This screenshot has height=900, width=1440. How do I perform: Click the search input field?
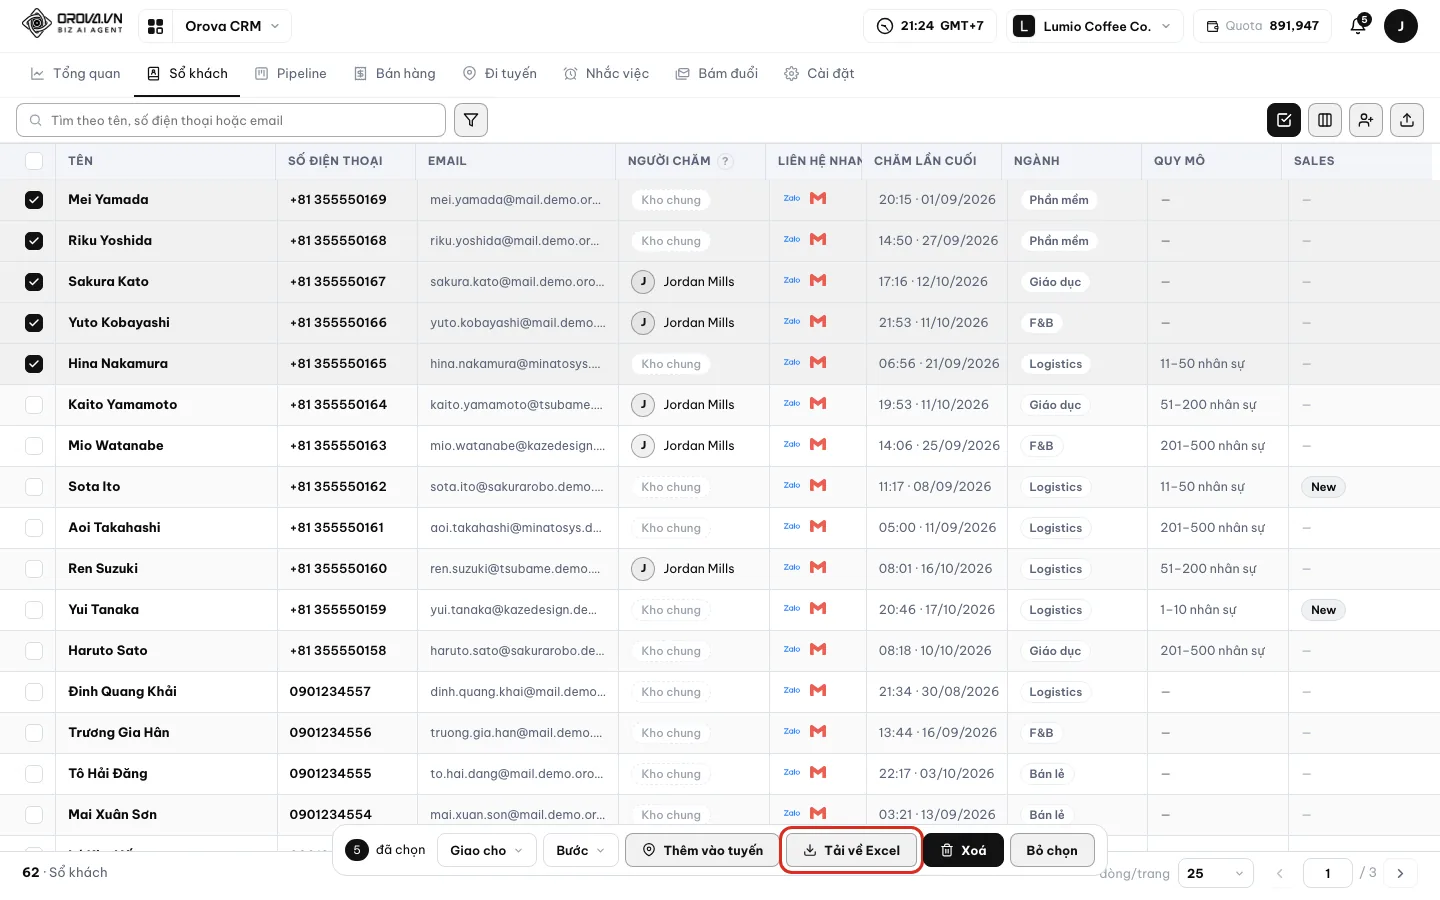pos(231,120)
